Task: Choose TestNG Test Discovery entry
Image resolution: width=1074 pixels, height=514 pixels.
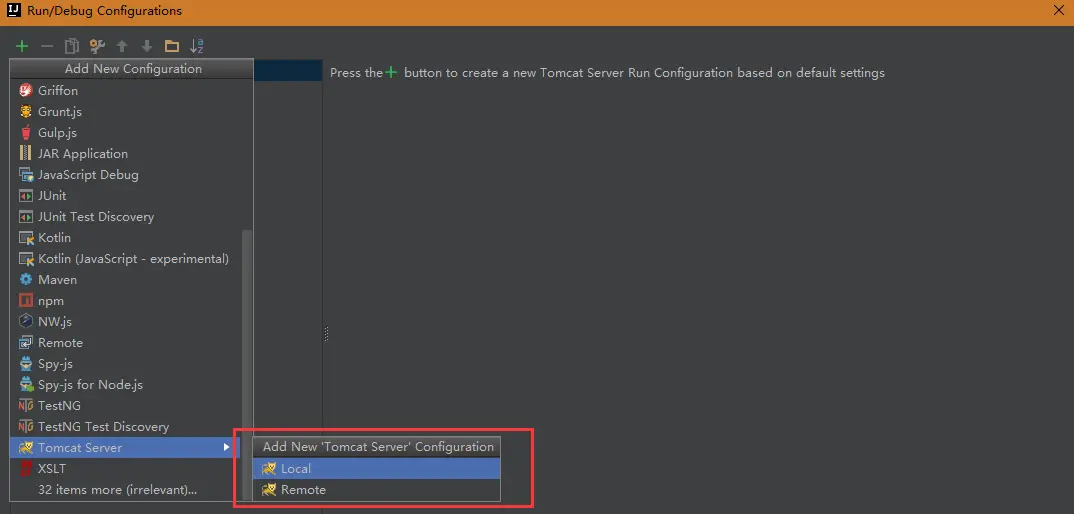Action: click(125, 427)
